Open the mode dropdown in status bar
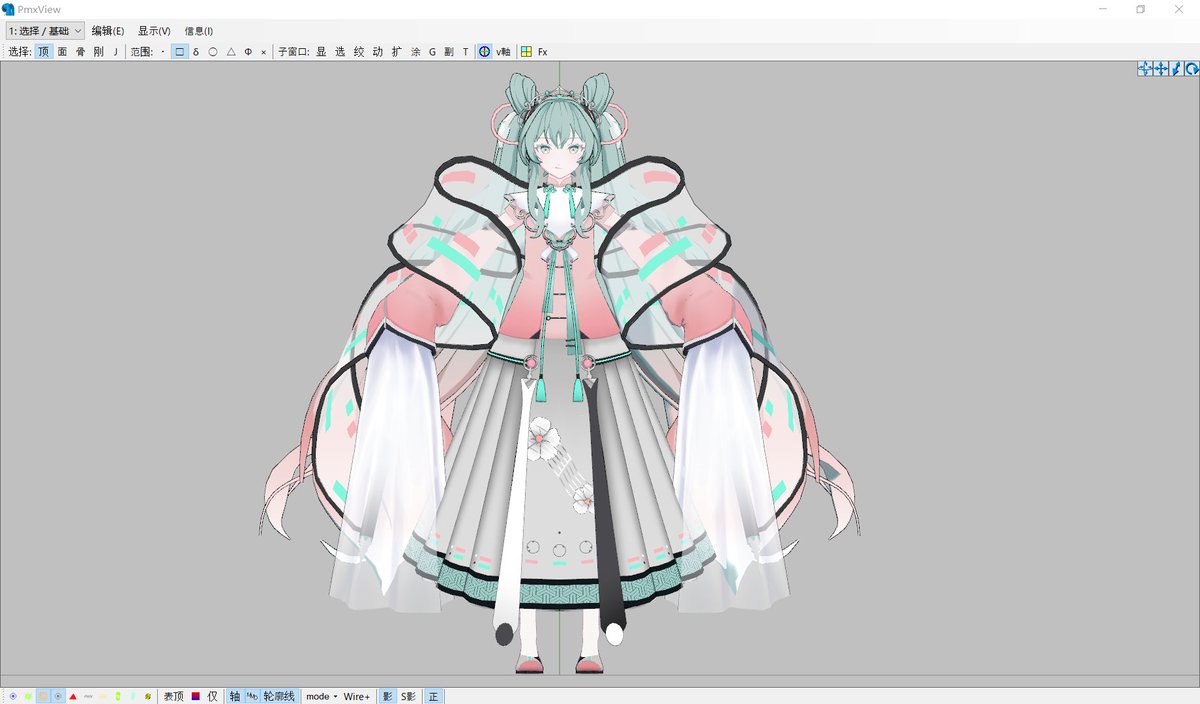This screenshot has width=1200, height=704. [x=322, y=696]
